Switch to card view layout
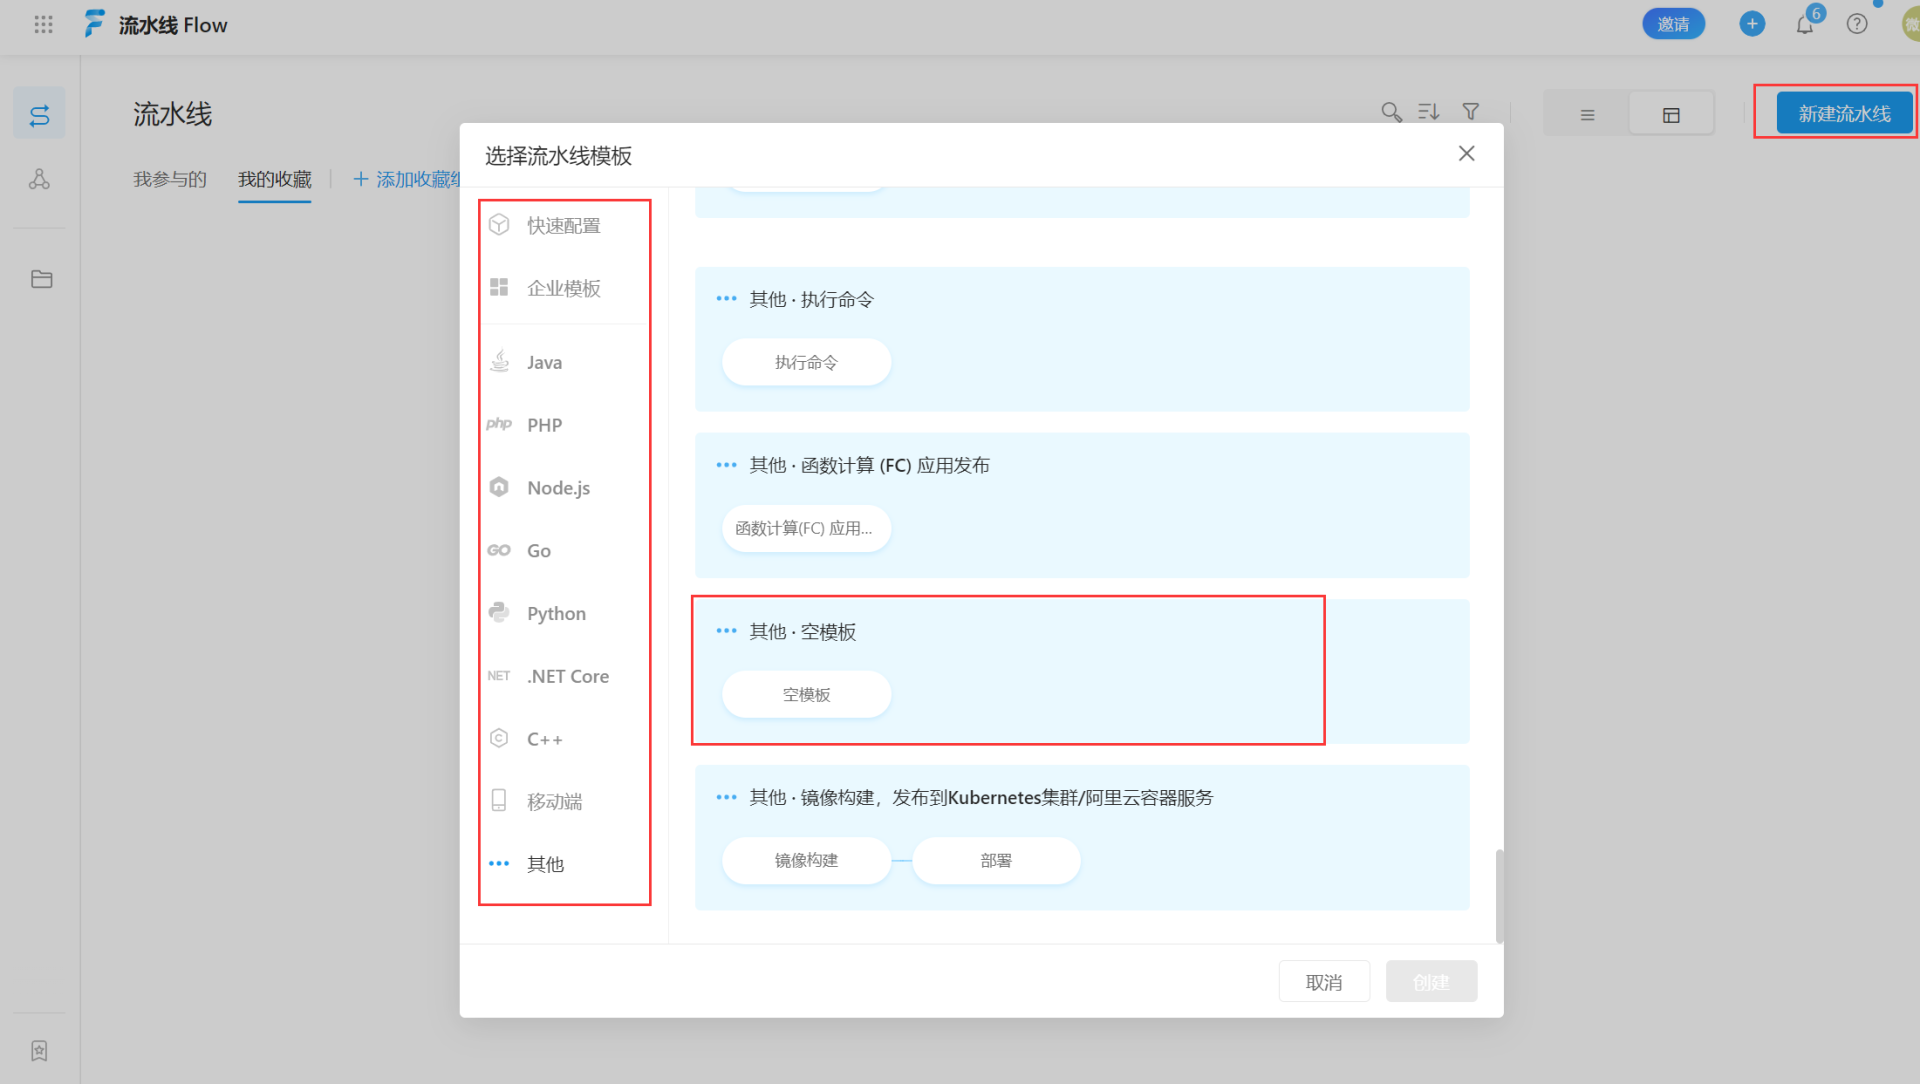The width and height of the screenshot is (1920, 1084). pos(1671,115)
